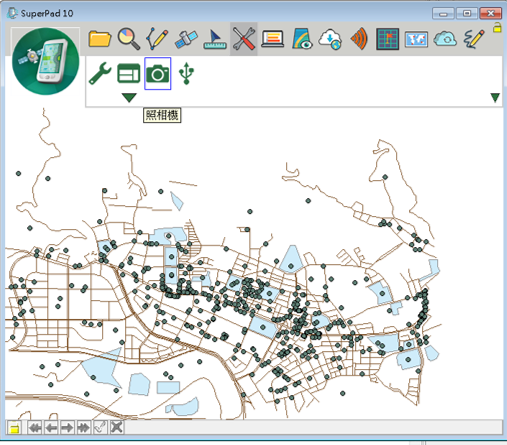Open the yellow folder file menu
The image size is (507, 445).
pos(100,39)
